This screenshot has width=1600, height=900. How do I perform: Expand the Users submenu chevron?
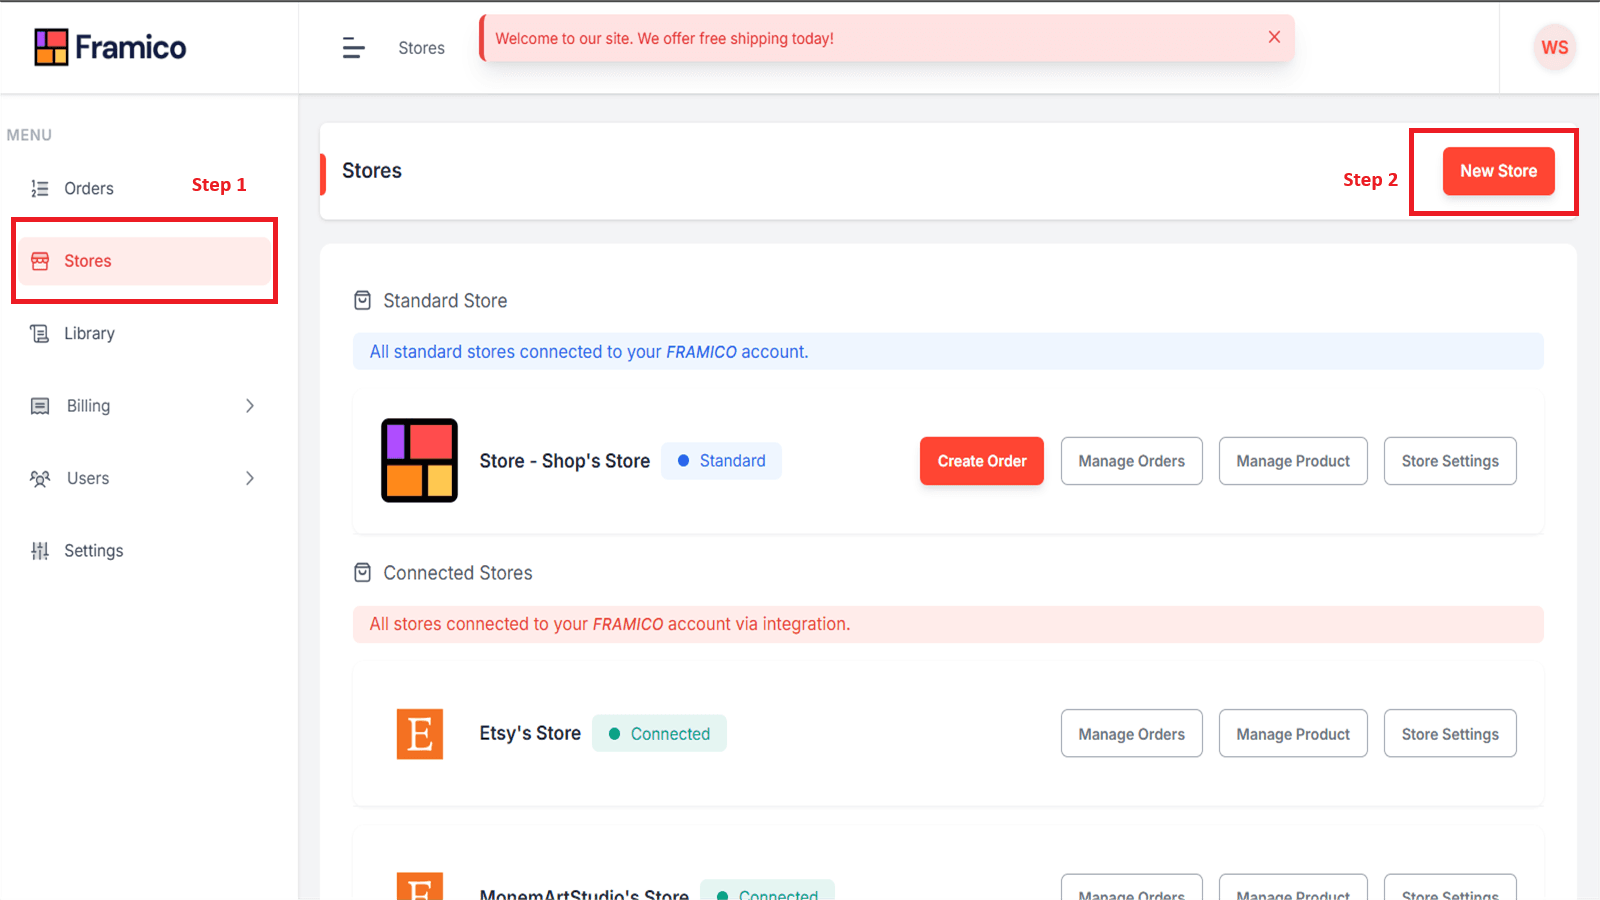pos(250,478)
